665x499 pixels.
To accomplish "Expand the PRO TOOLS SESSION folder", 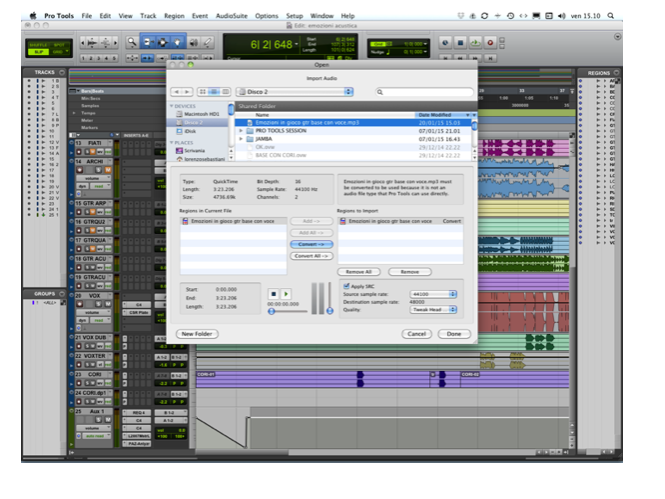I will pos(241,131).
